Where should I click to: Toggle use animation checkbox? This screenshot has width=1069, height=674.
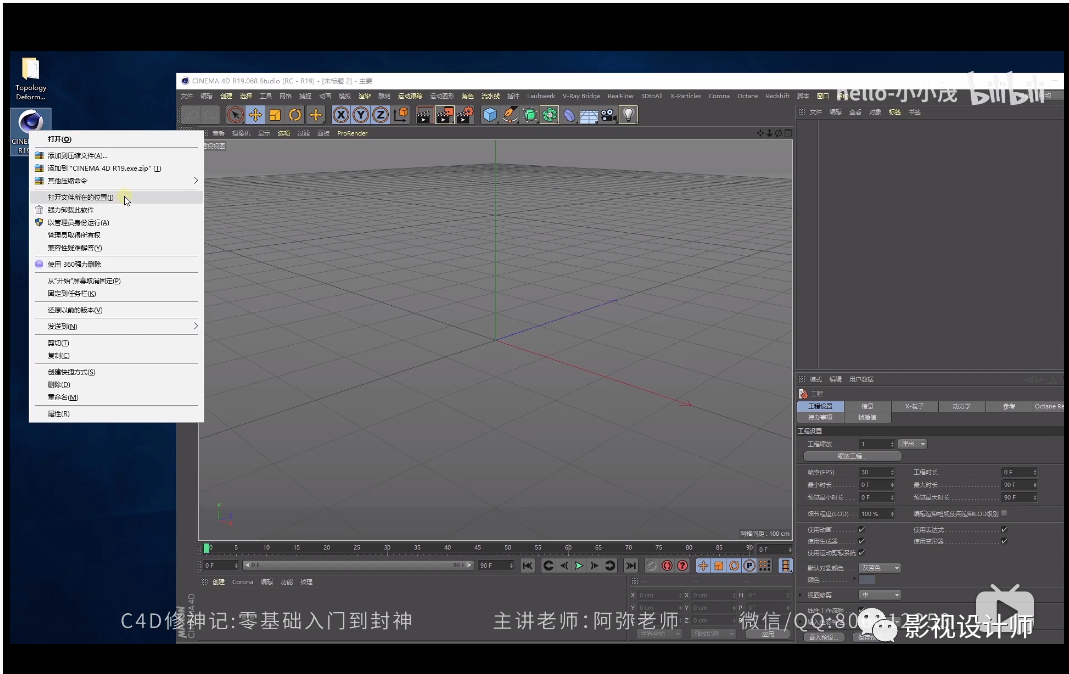click(x=862, y=530)
